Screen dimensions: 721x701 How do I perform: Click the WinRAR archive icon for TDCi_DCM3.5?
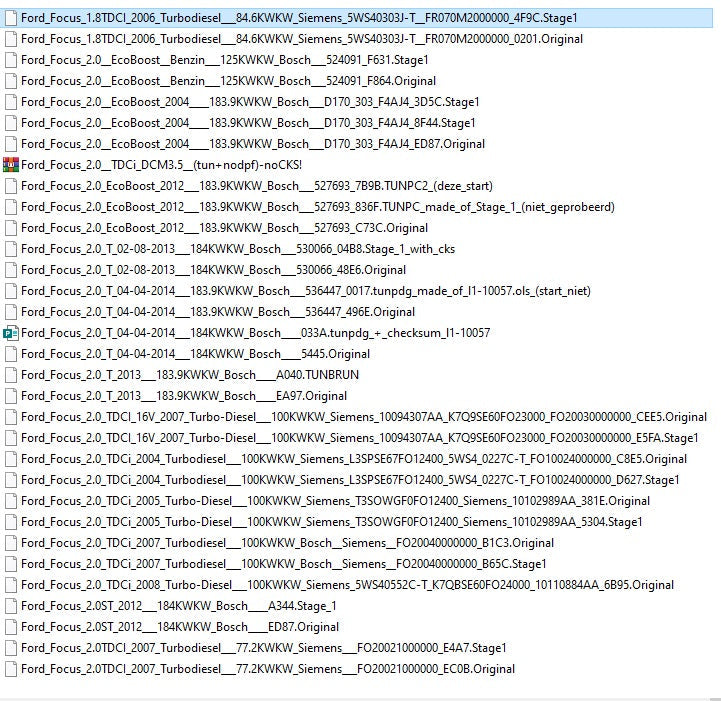click(x=11, y=165)
